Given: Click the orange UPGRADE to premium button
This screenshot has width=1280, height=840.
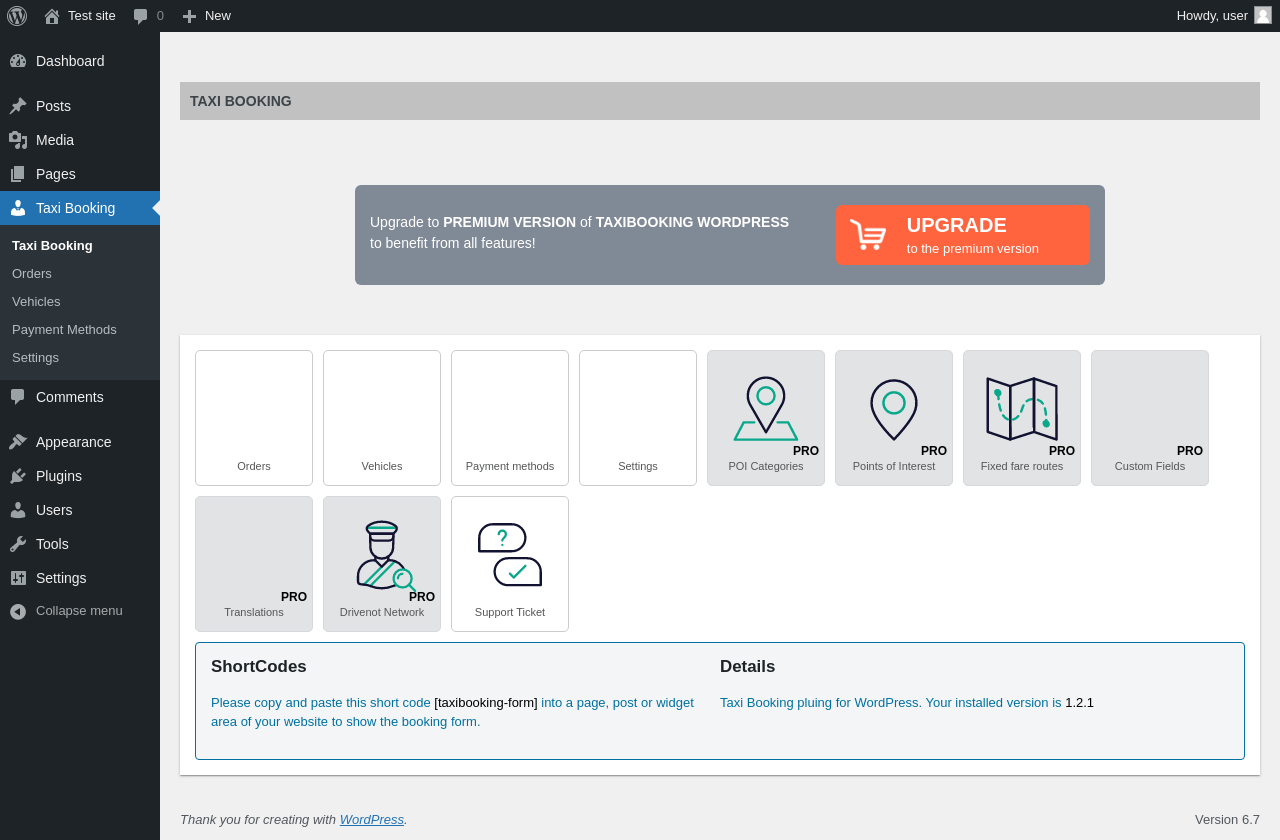Looking at the screenshot, I should tap(962, 235).
